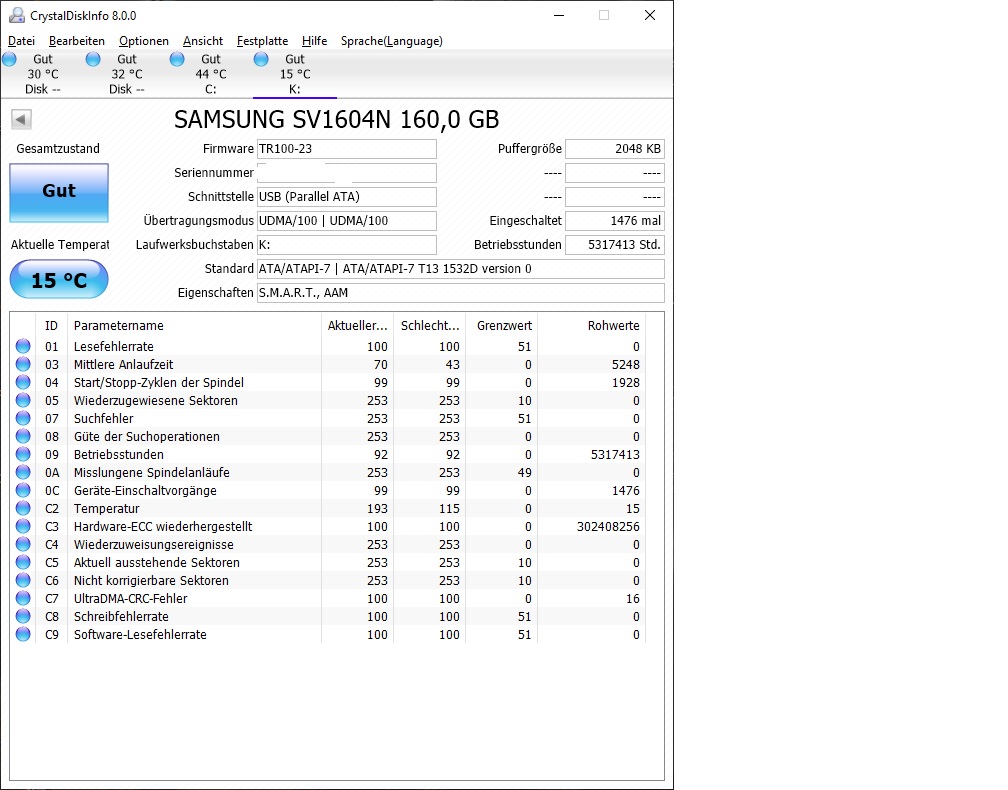Select the K: drive tab showing 15 °C

[294, 74]
